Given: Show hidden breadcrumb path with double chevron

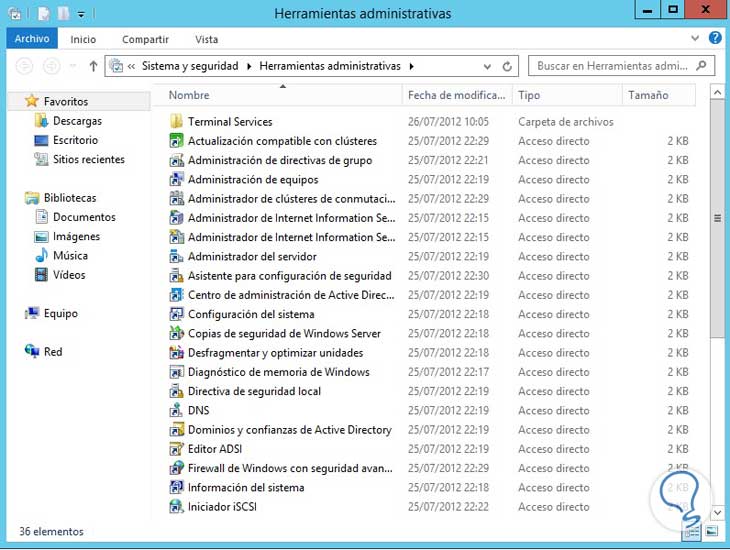Looking at the screenshot, I should [131, 67].
